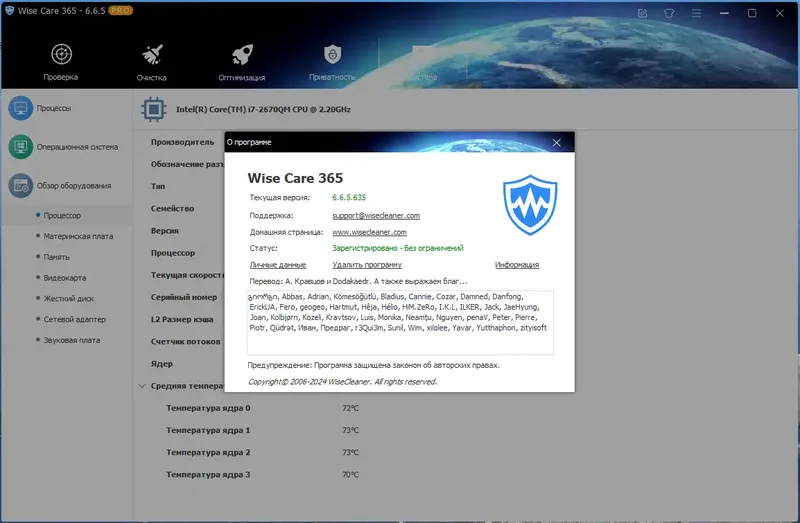Image resolution: width=800 pixels, height=523 pixels.
Task: Select Память in the hardware list
Action: click(56, 257)
